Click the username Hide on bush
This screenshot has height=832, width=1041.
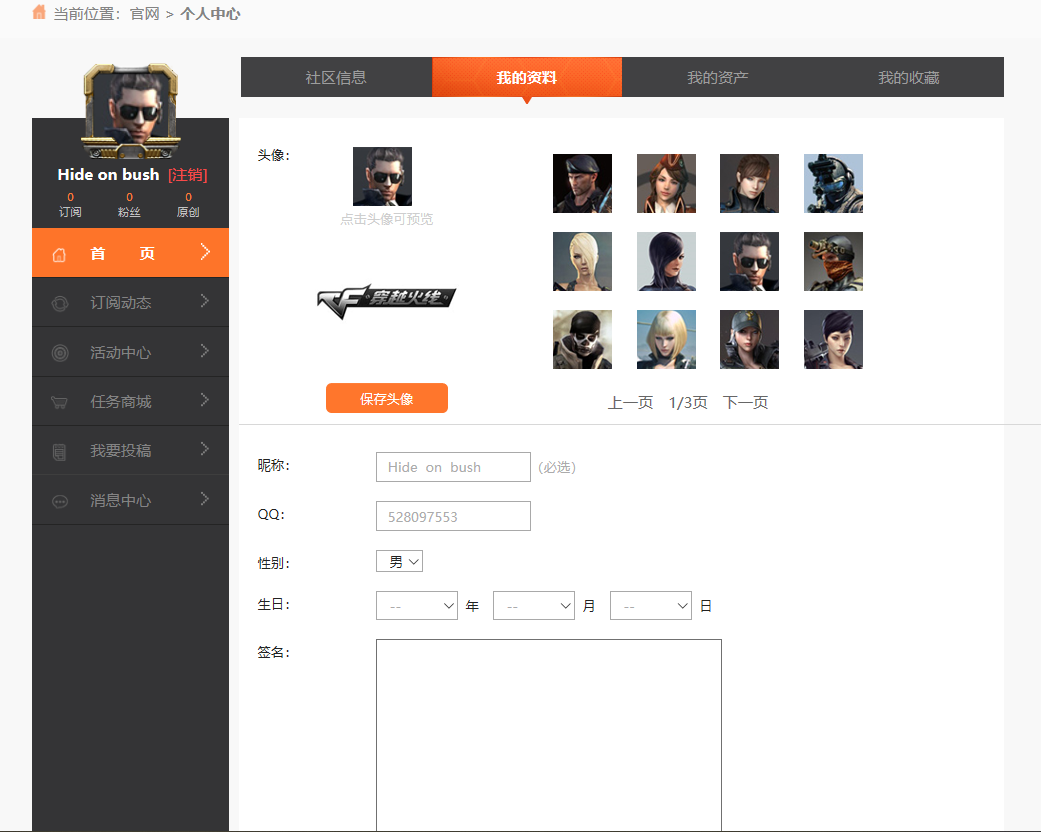pyautogui.click(x=108, y=175)
